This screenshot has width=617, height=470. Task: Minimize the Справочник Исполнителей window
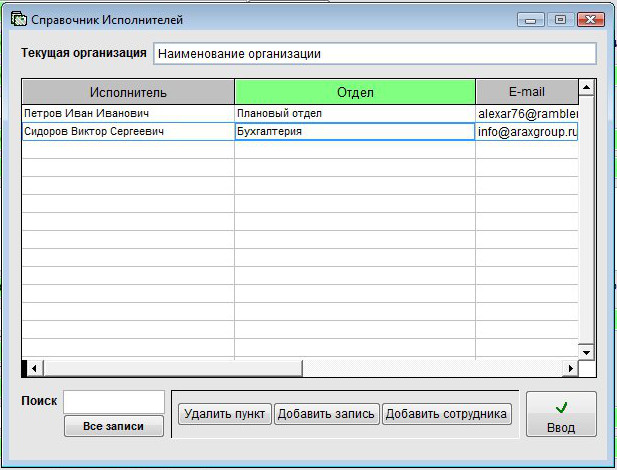tap(530, 20)
